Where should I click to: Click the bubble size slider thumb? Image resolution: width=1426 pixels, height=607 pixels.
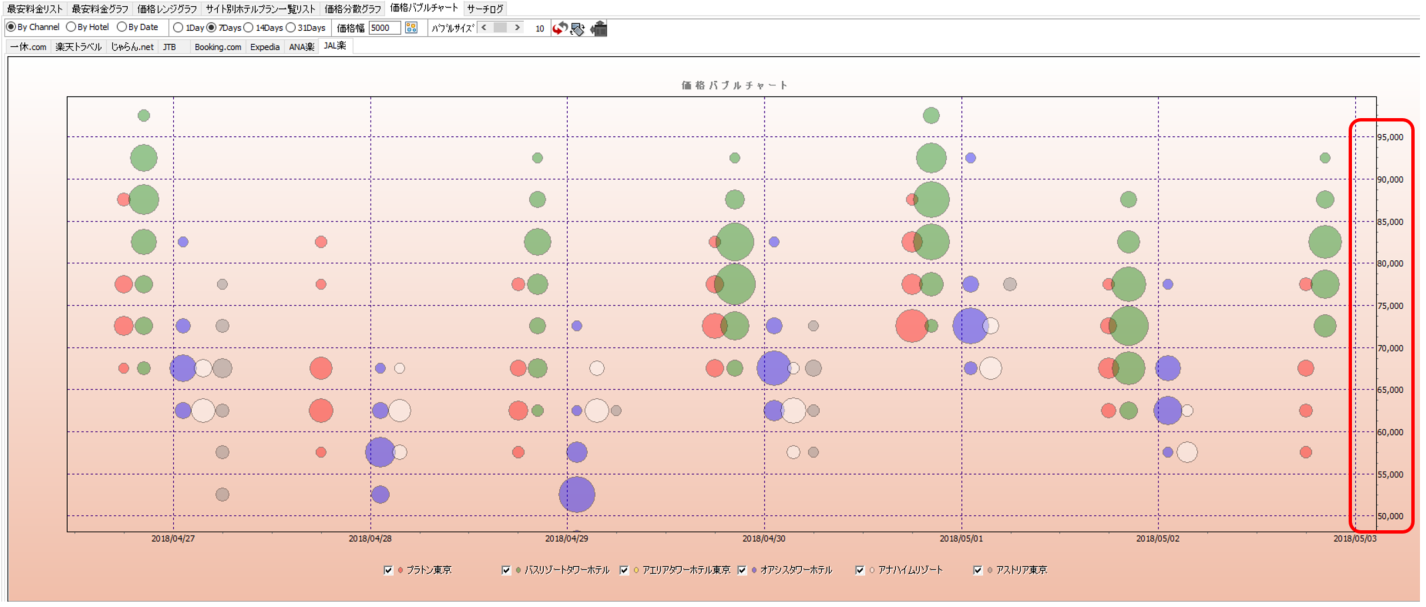(500, 28)
